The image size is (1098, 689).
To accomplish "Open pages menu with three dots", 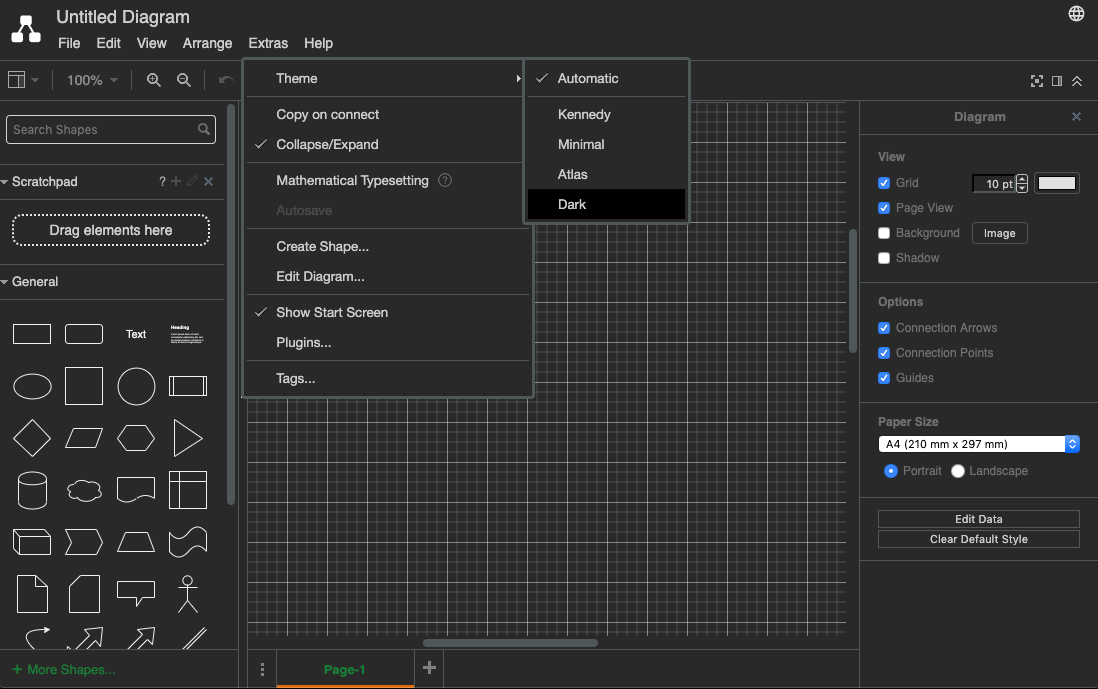I will [x=263, y=669].
